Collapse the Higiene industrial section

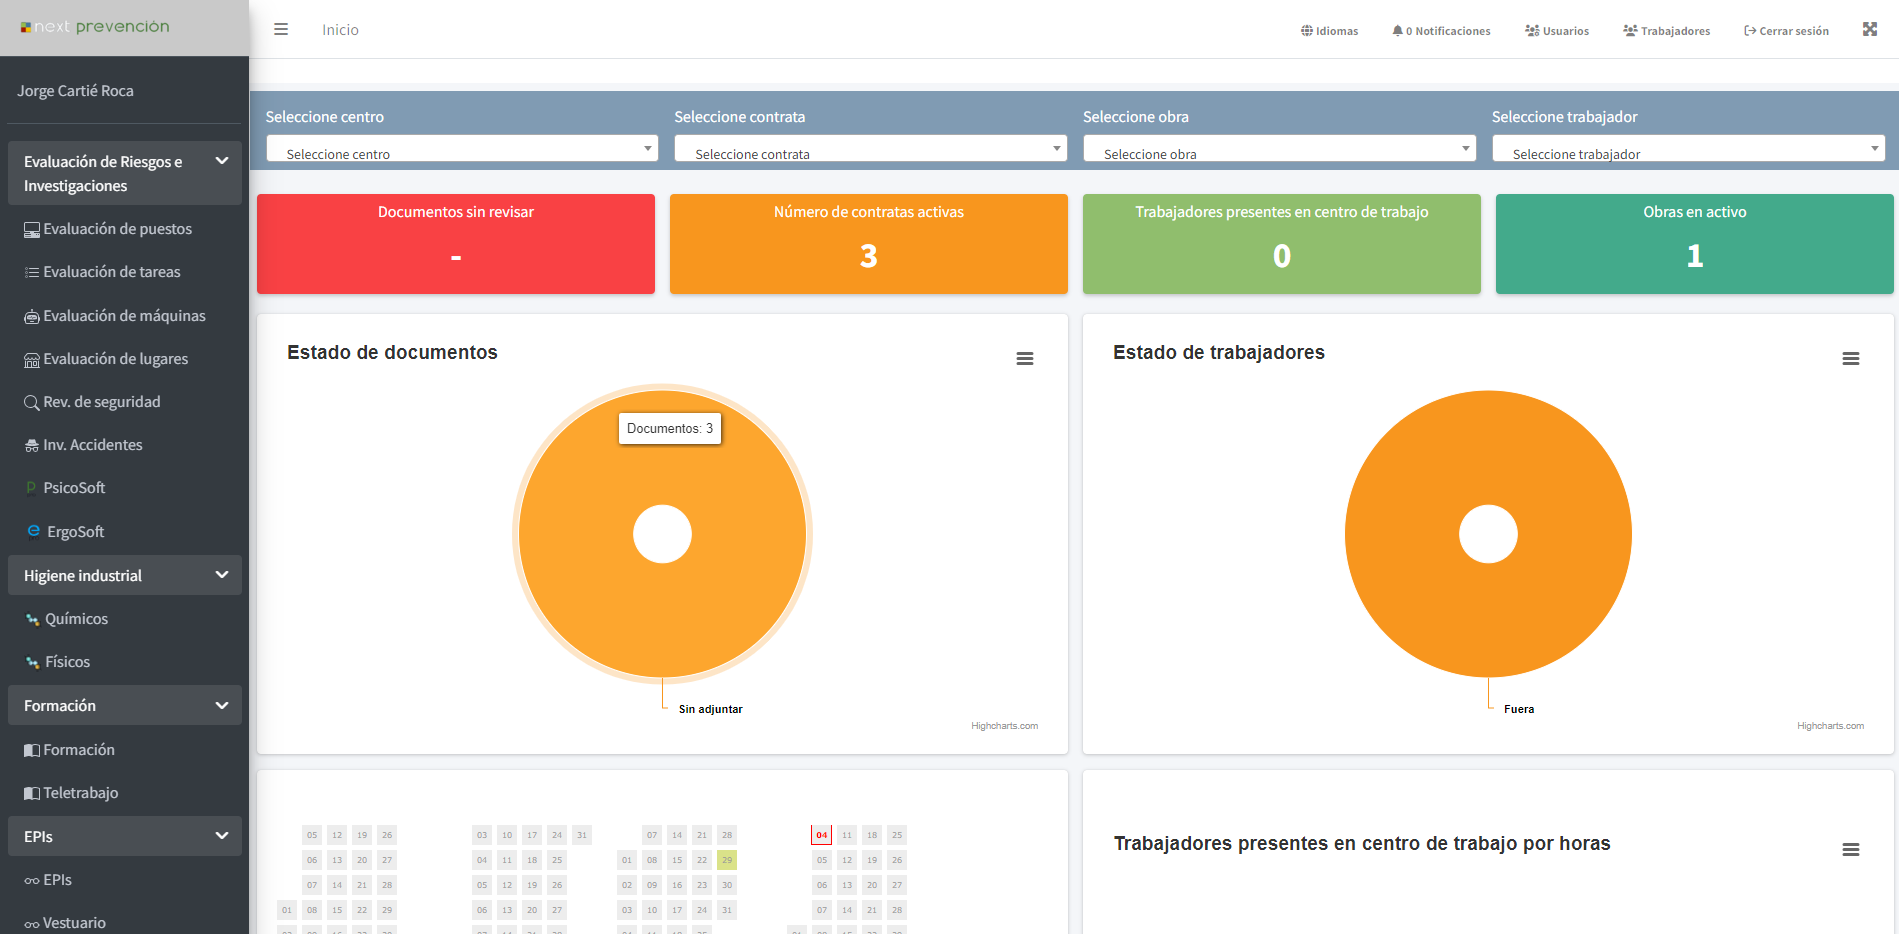point(125,575)
